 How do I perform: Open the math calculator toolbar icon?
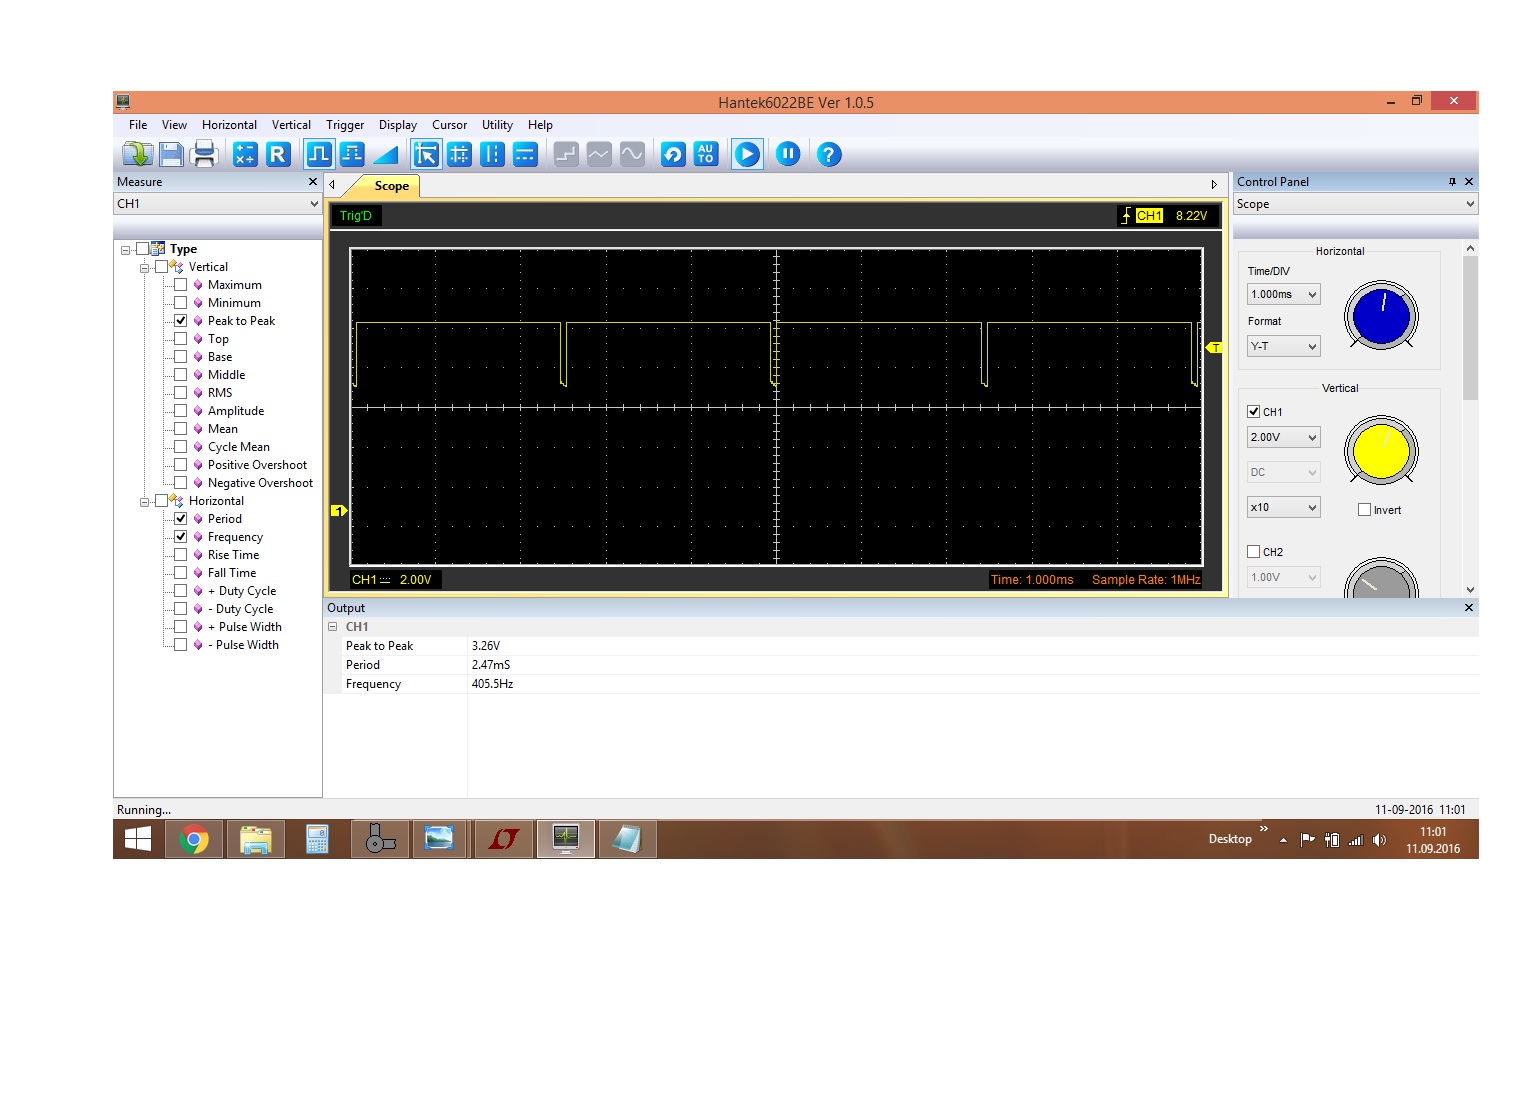pyautogui.click(x=245, y=154)
